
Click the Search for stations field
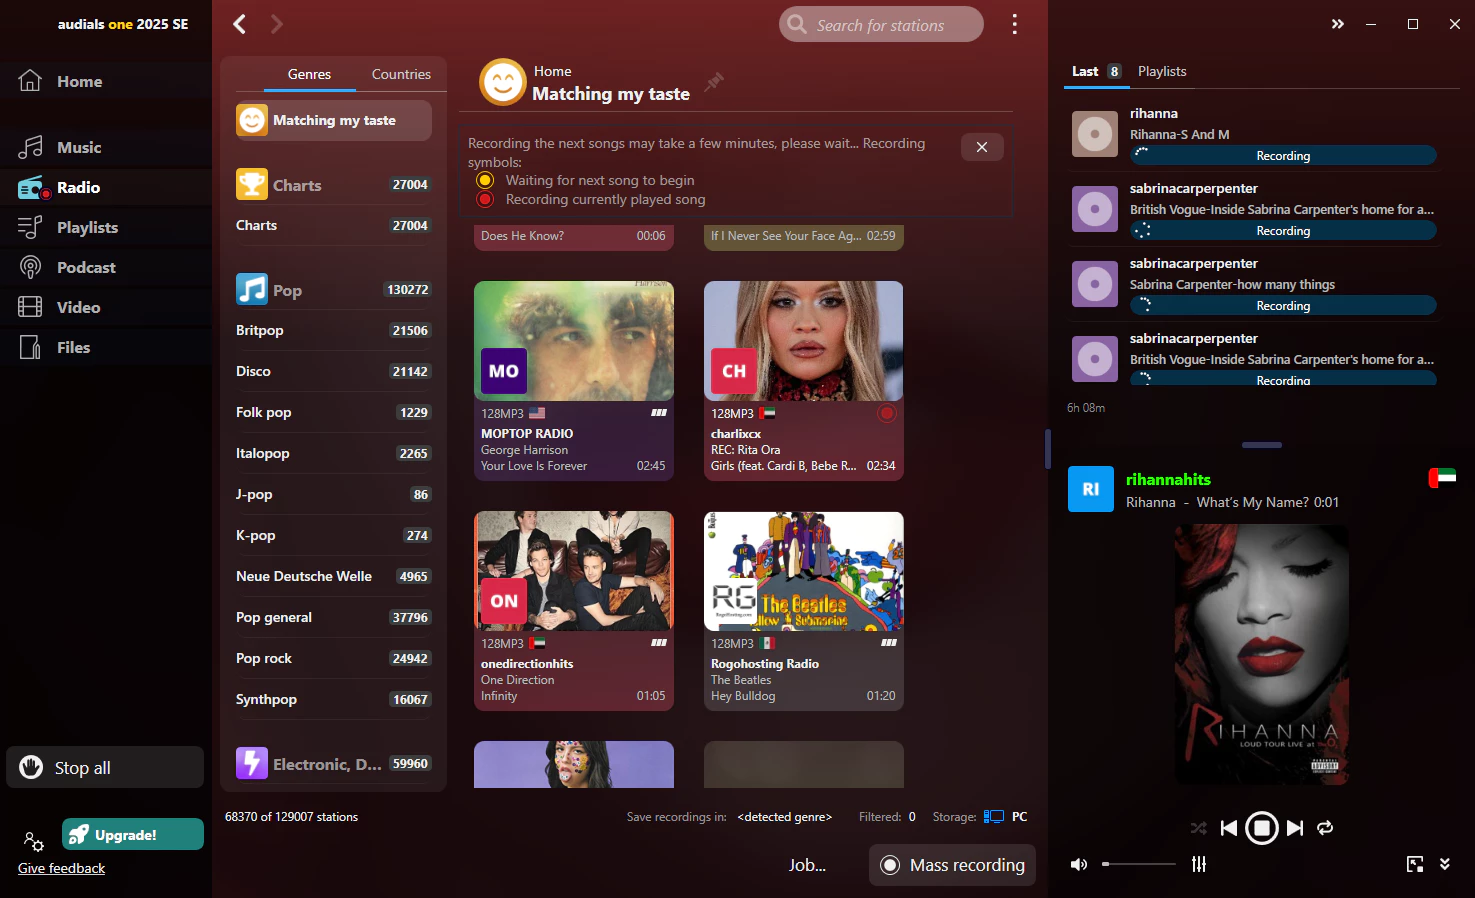[880, 25]
